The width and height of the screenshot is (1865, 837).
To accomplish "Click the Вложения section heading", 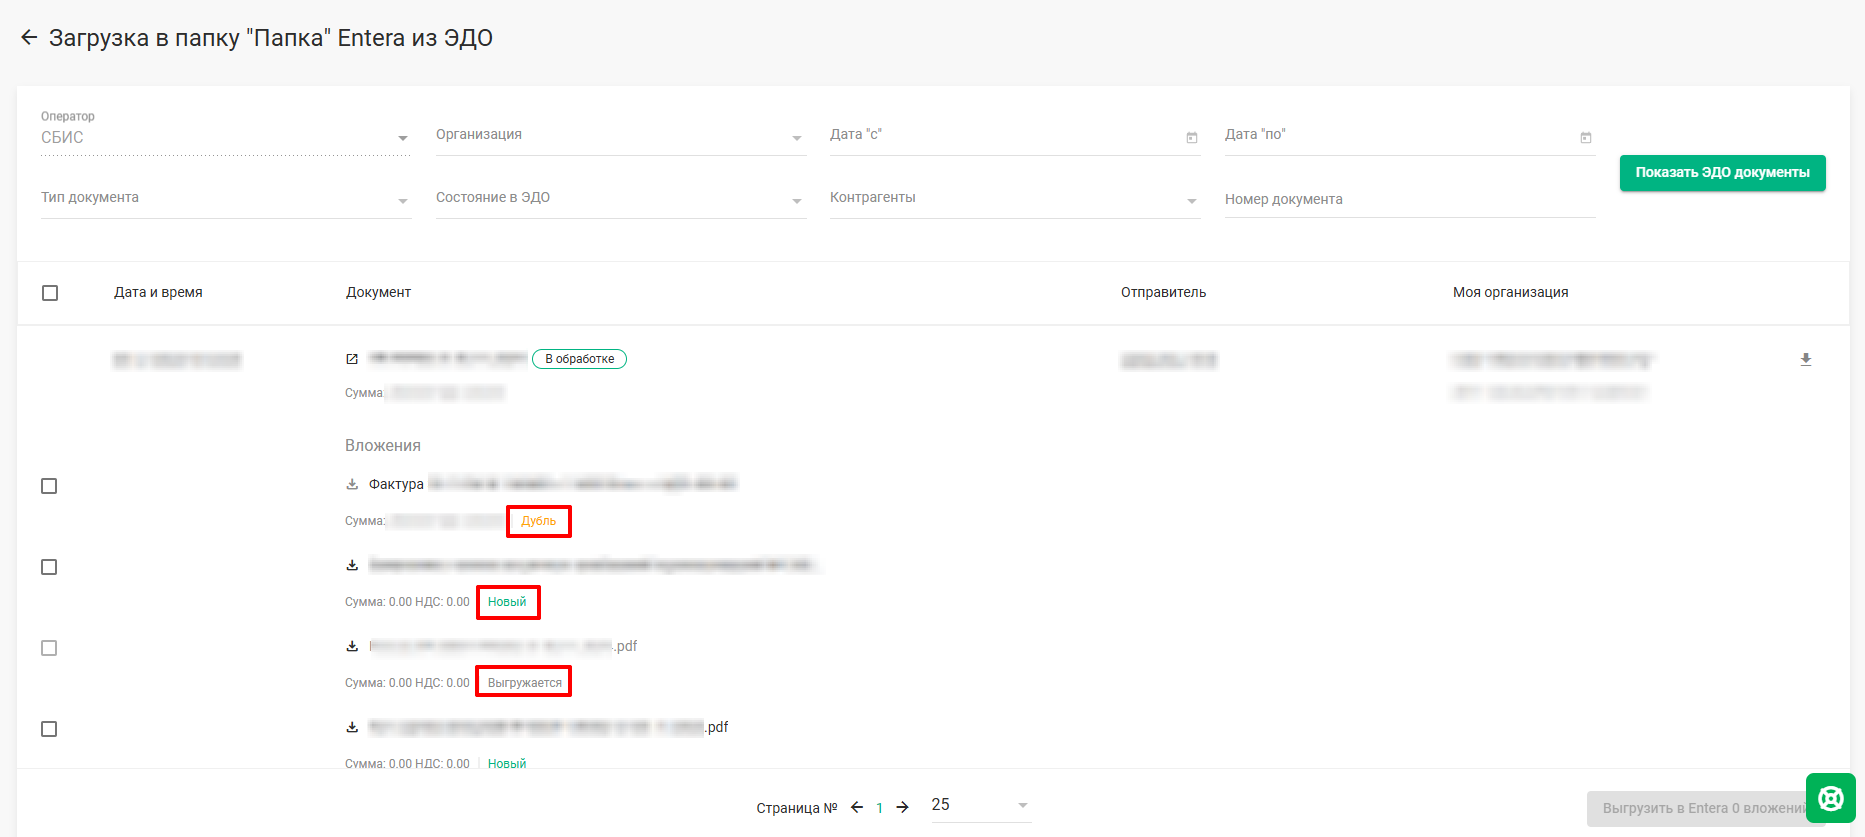I will tap(383, 446).
